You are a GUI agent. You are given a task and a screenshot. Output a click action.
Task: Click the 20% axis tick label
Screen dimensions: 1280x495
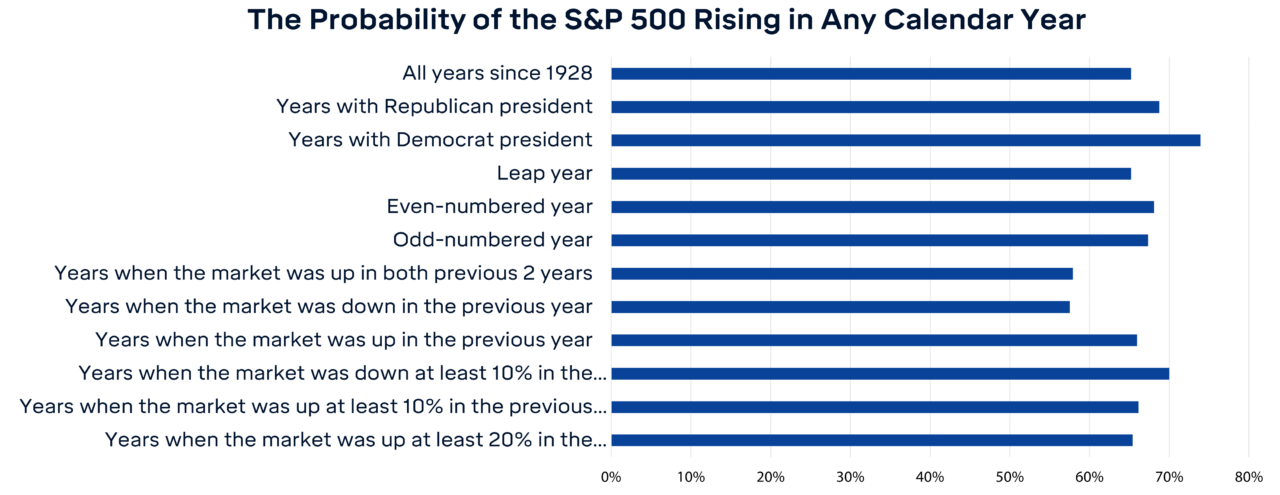coord(770,477)
